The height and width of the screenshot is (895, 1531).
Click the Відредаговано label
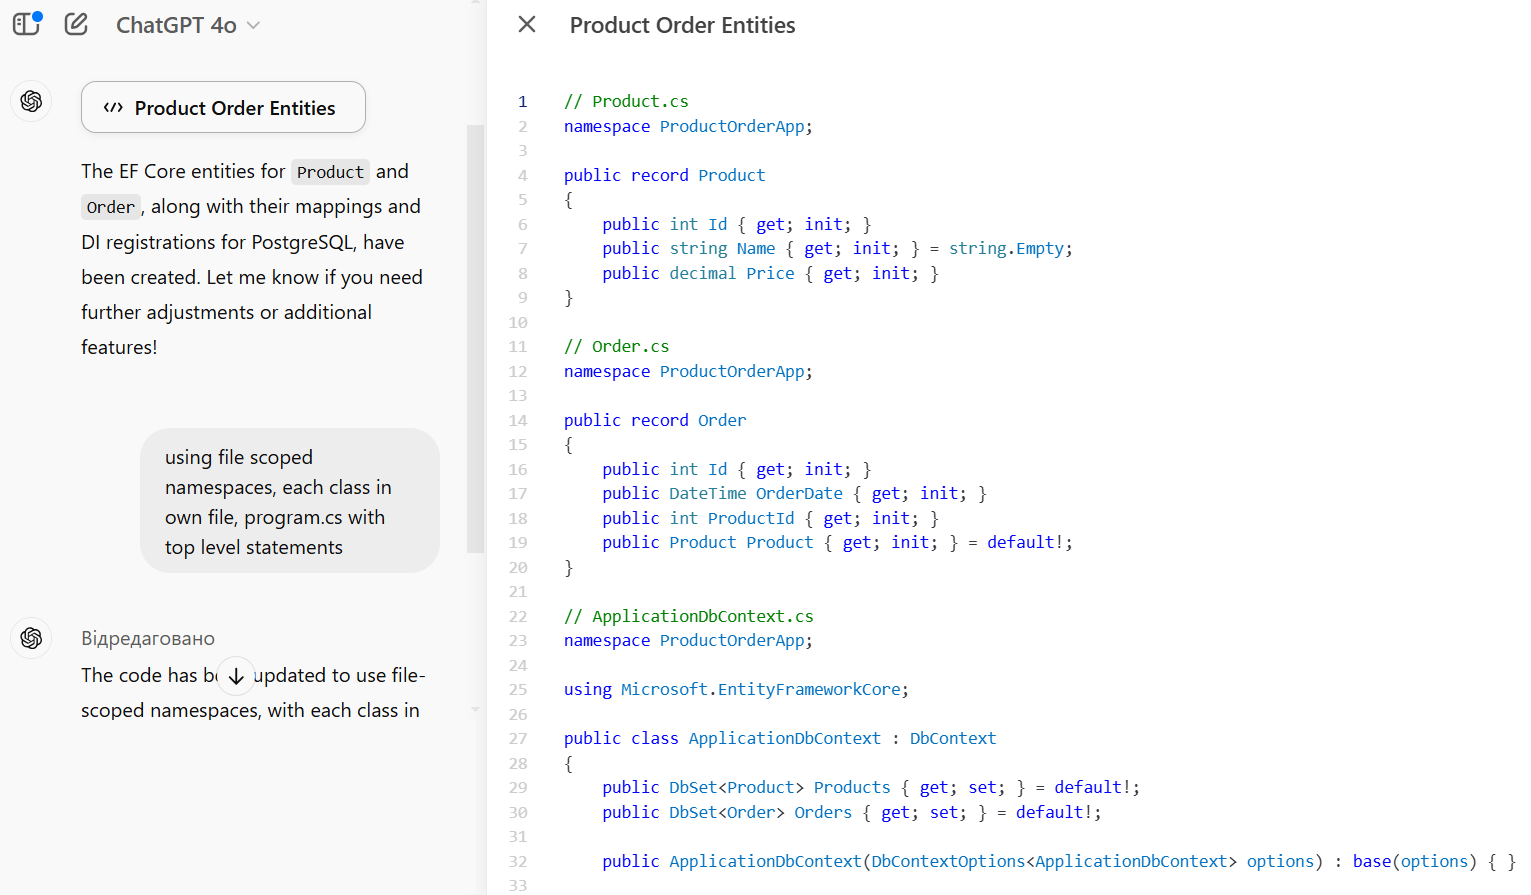pos(148,638)
